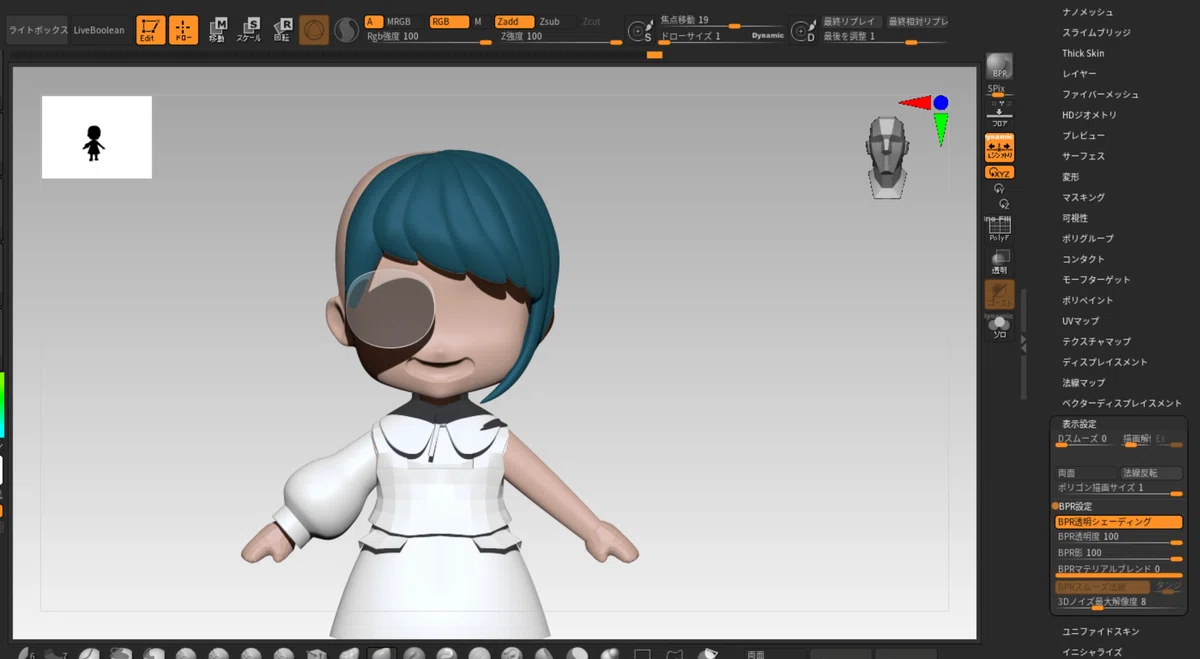Click 法線反転 flip normals button

tap(1151, 472)
